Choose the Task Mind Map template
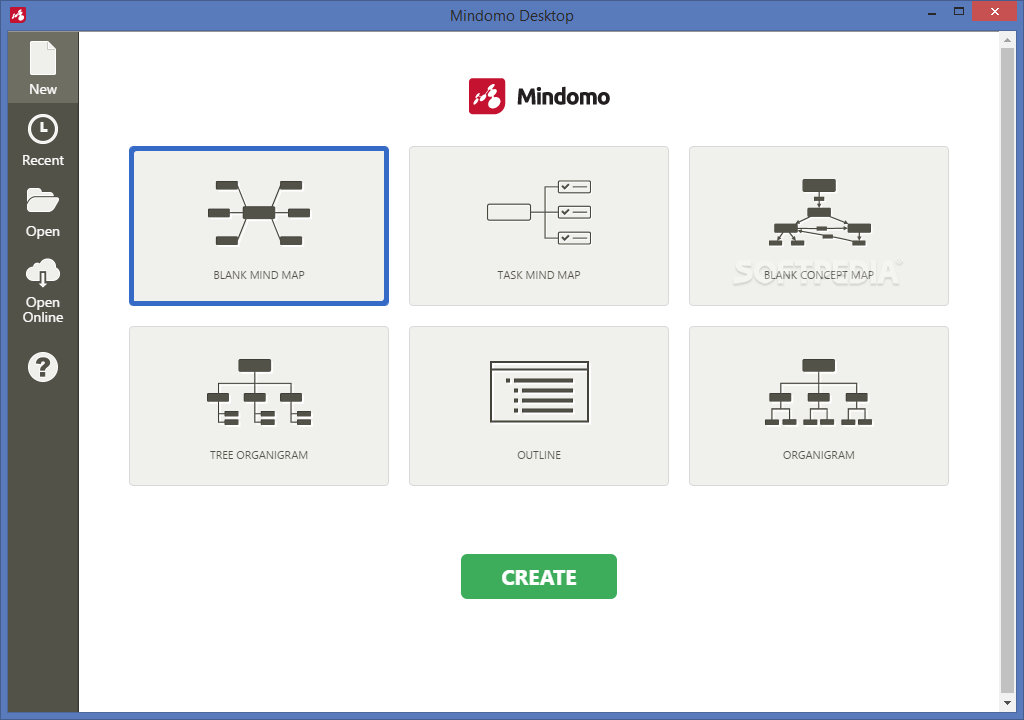The height and width of the screenshot is (720, 1024). click(539, 226)
